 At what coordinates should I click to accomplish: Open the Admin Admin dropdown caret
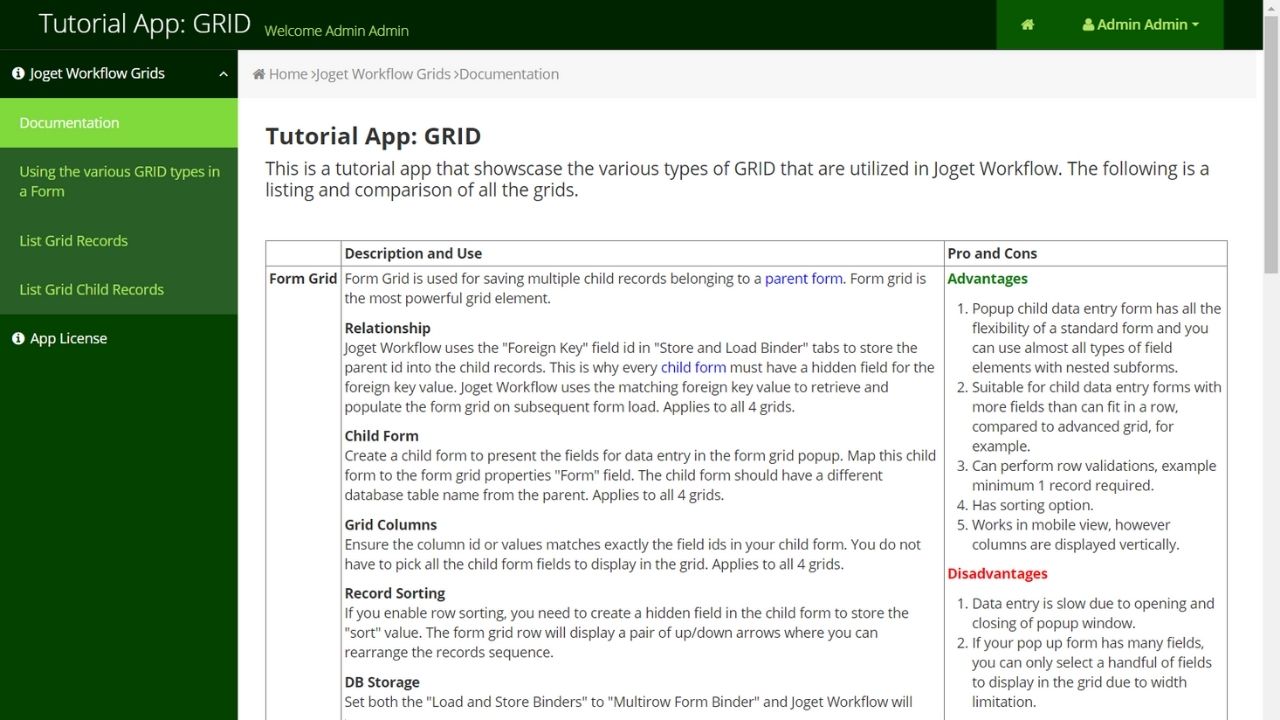(x=1195, y=25)
